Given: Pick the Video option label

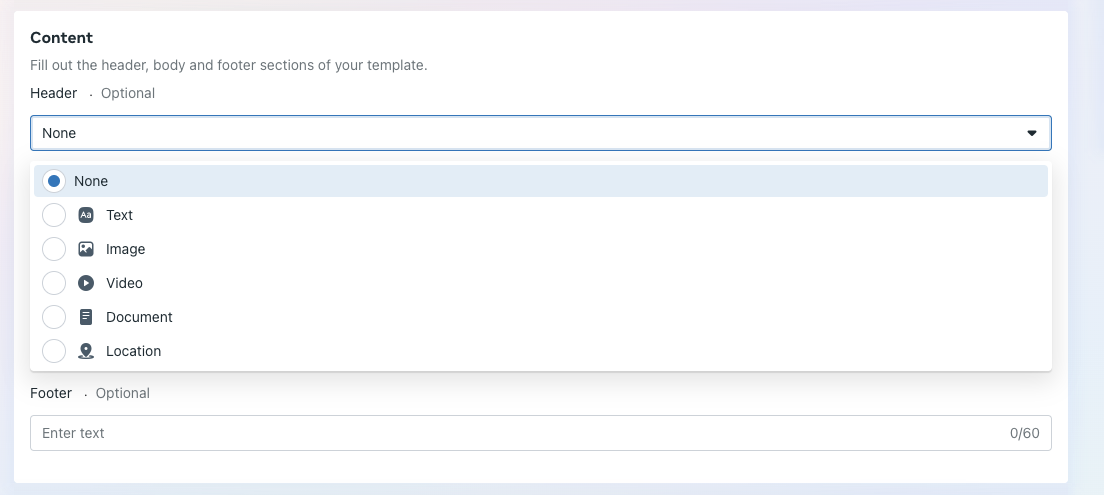Looking at the screenshot, I should coord(124,283).
